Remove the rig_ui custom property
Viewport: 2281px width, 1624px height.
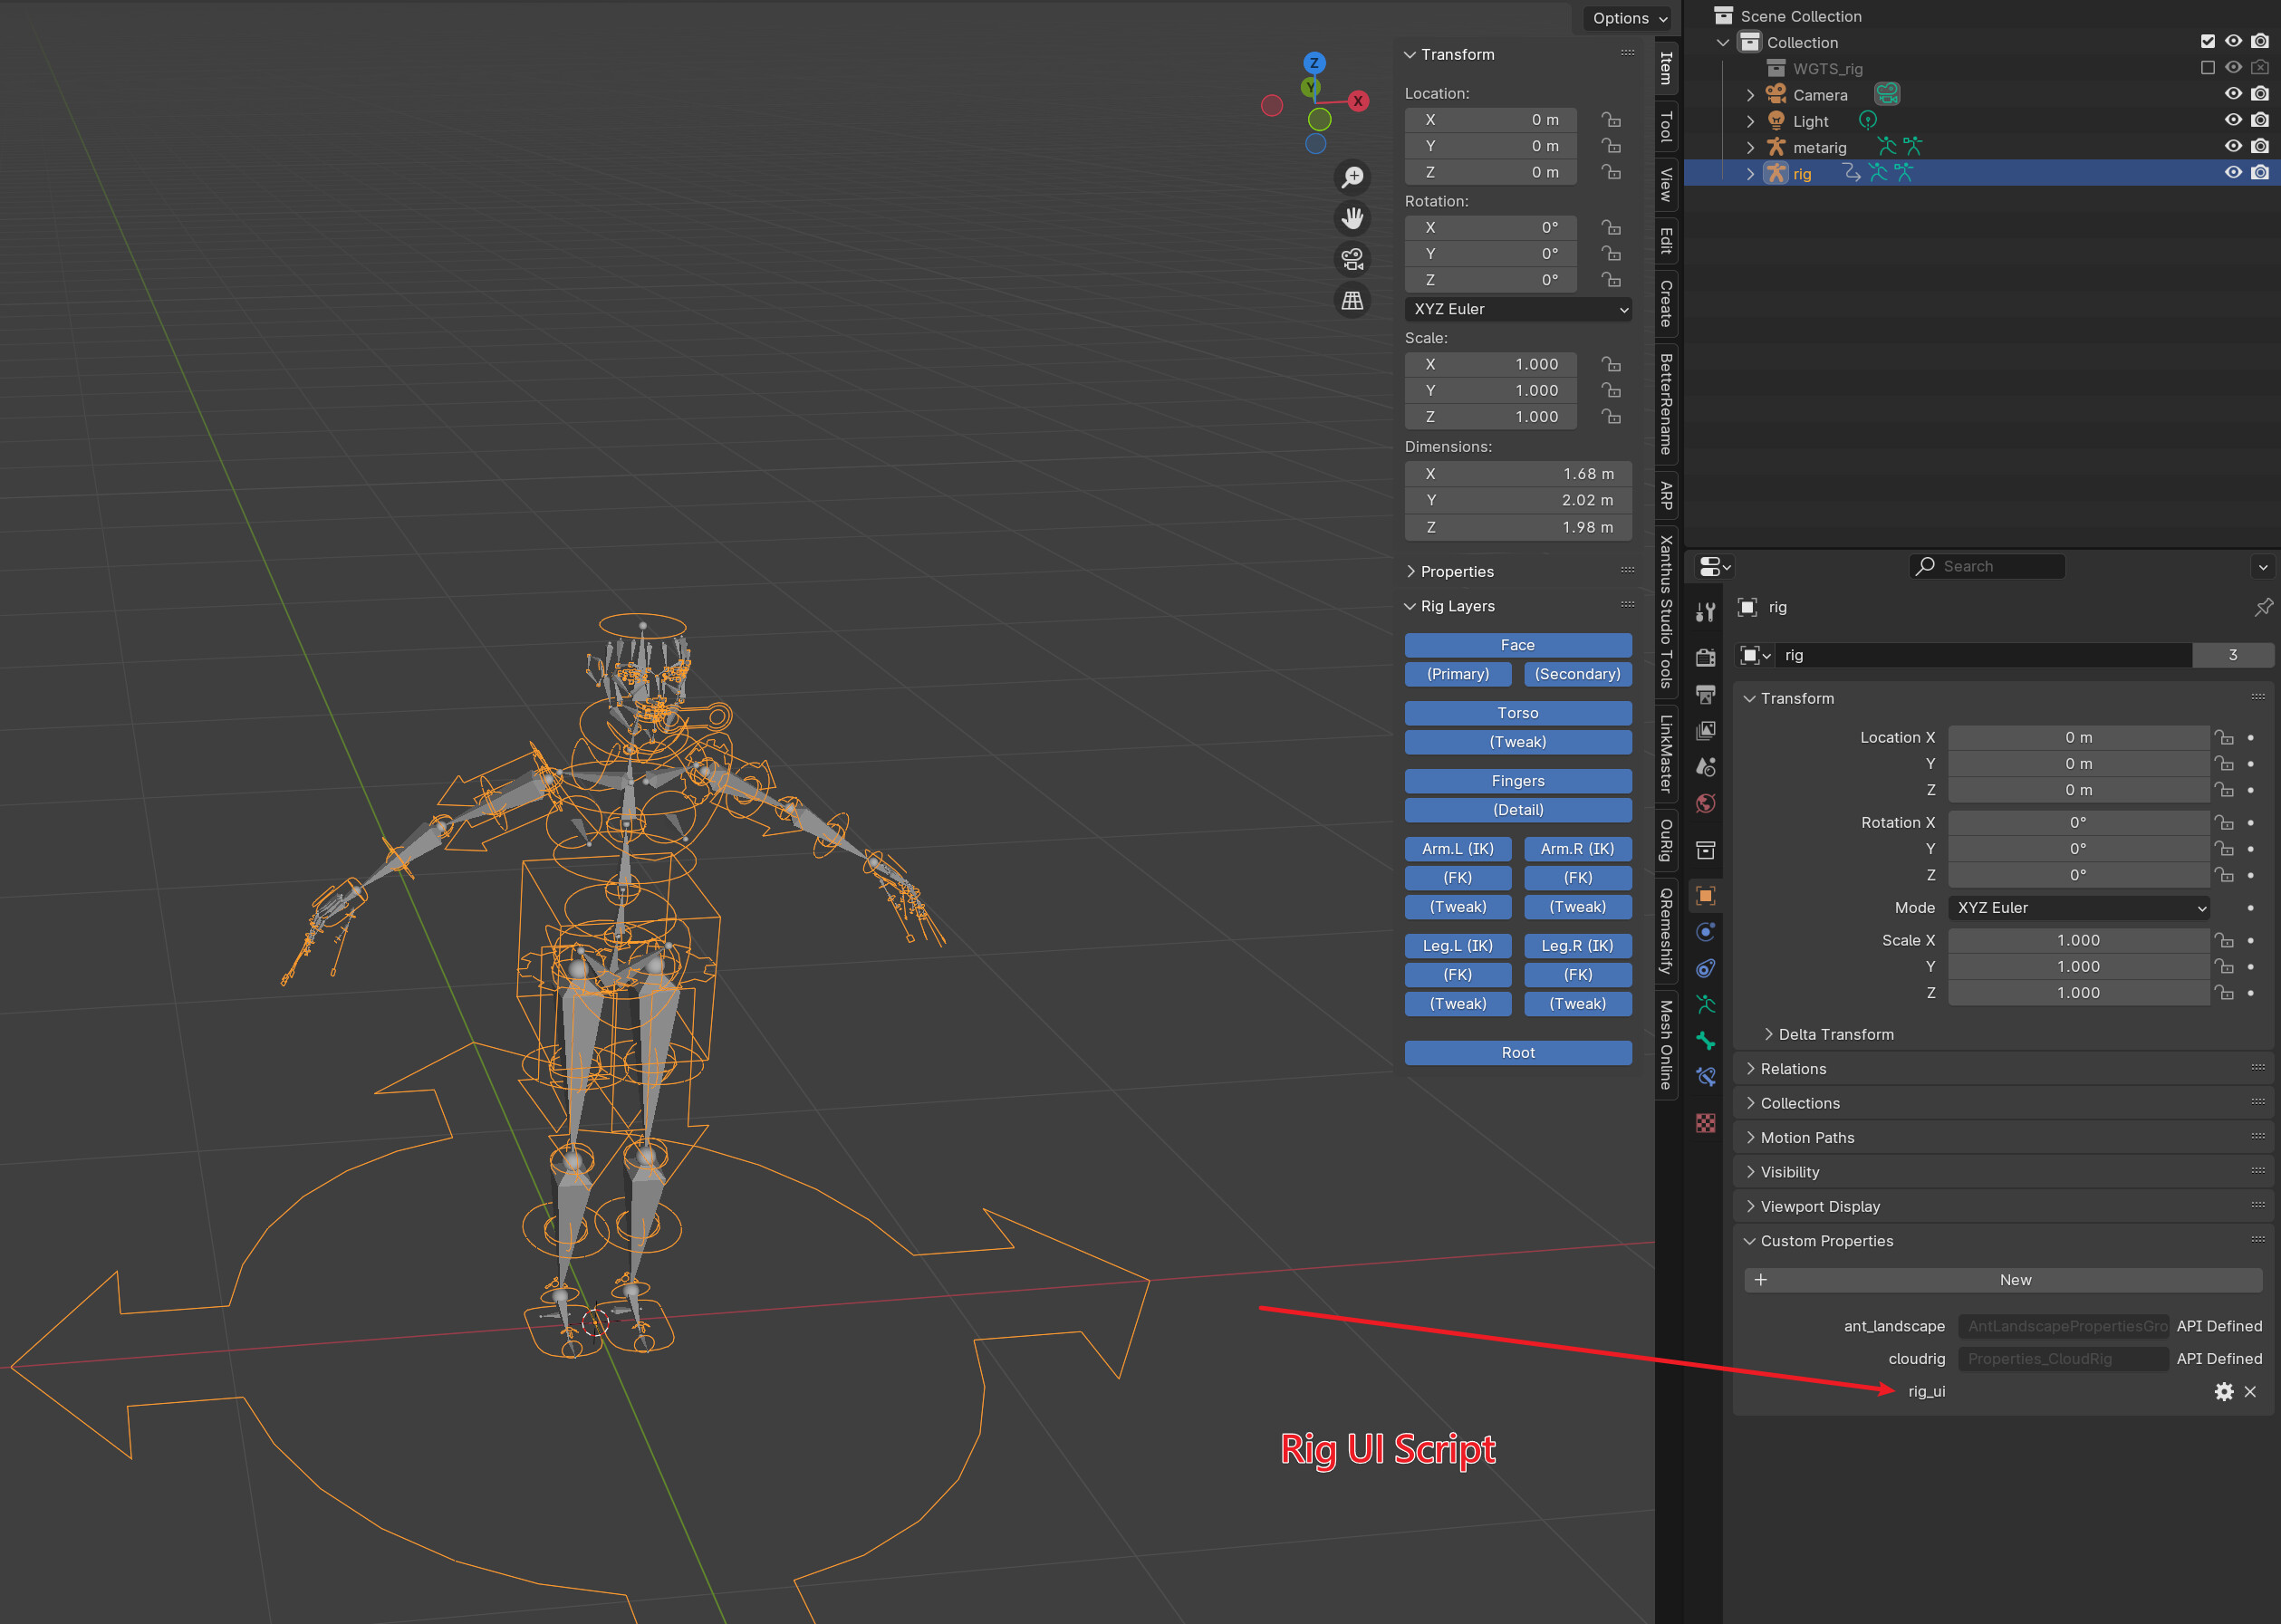coord(2250,1391)
